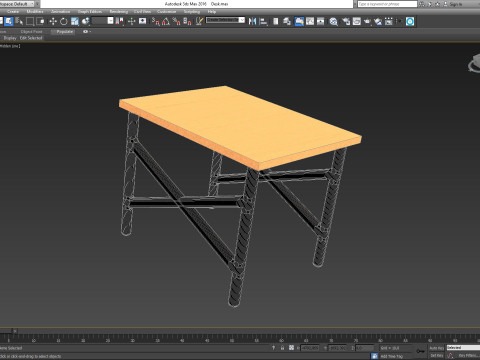Click the Autodesk A360 round icon
480x360 pixels.
(x=410, y=21)
